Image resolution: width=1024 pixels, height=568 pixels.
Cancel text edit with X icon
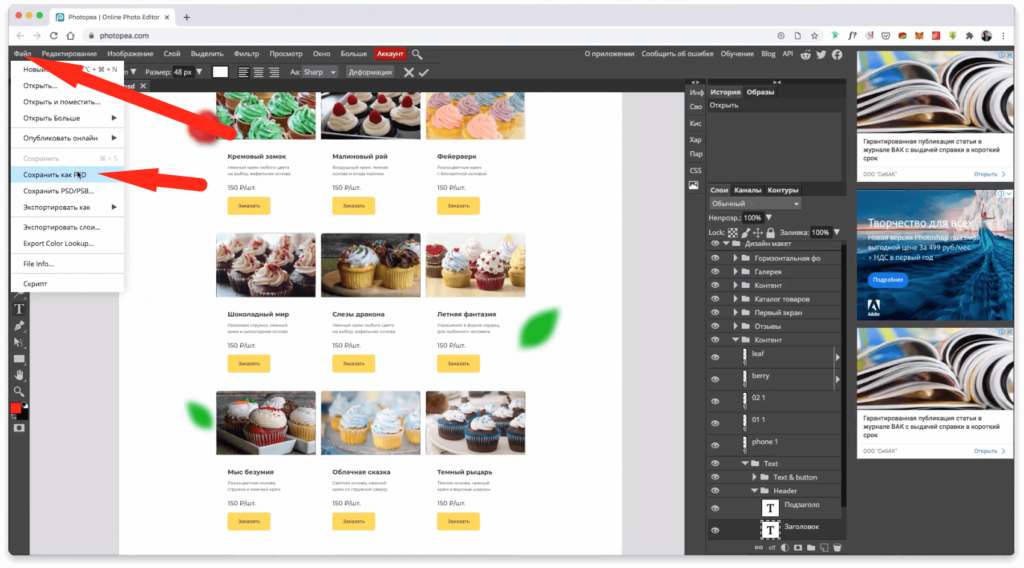[408, 72]
